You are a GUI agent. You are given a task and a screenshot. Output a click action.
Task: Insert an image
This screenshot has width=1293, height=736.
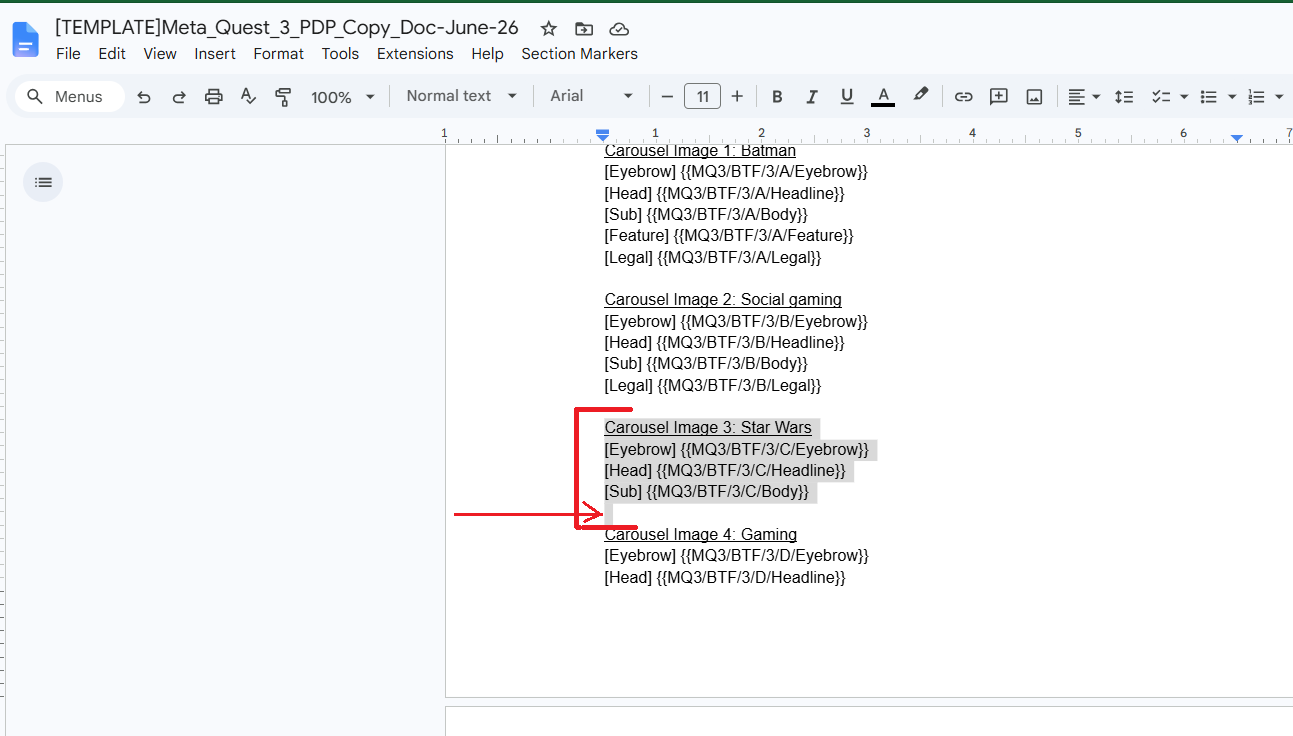click(x=1034, y=97)
